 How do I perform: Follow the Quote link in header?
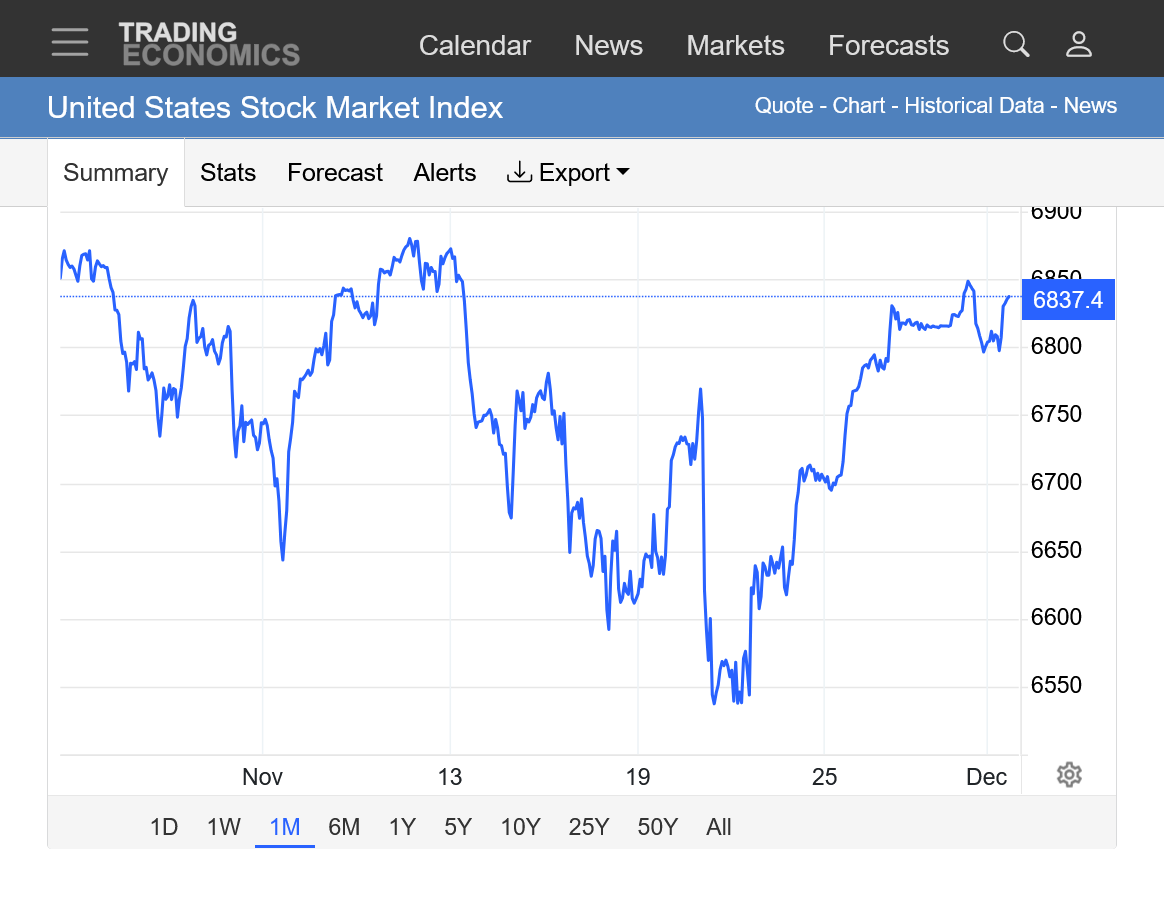click(783, 106)
